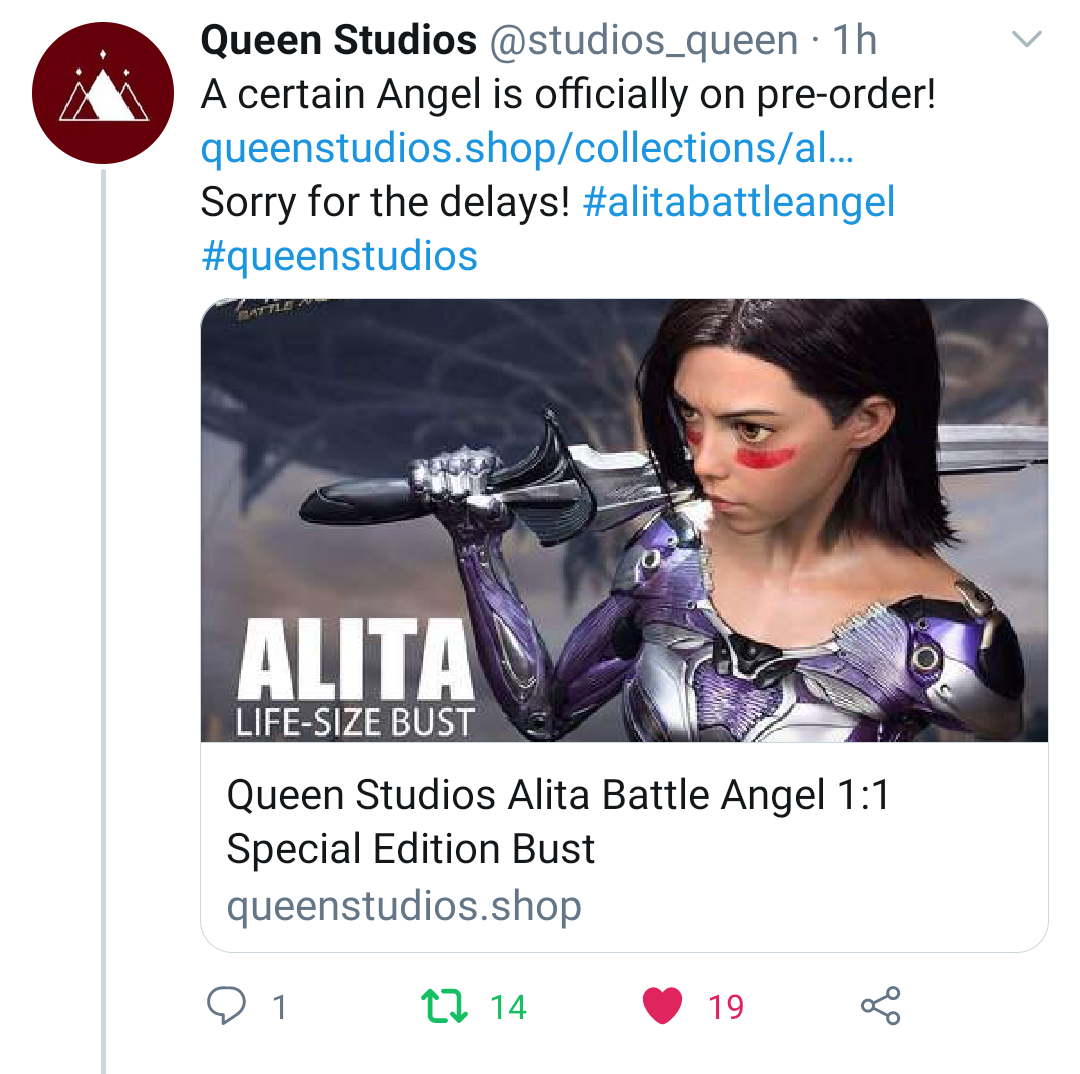Click the reply speech bubble icon
This screenshot has height=1074, width=1080.
[x=226, y=1006]
